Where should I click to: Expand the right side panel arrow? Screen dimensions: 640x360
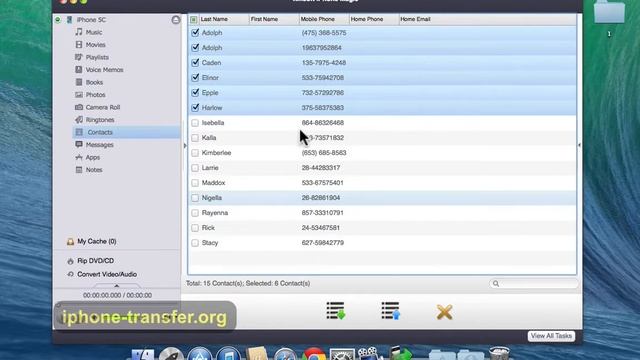(x=579, y=145)
